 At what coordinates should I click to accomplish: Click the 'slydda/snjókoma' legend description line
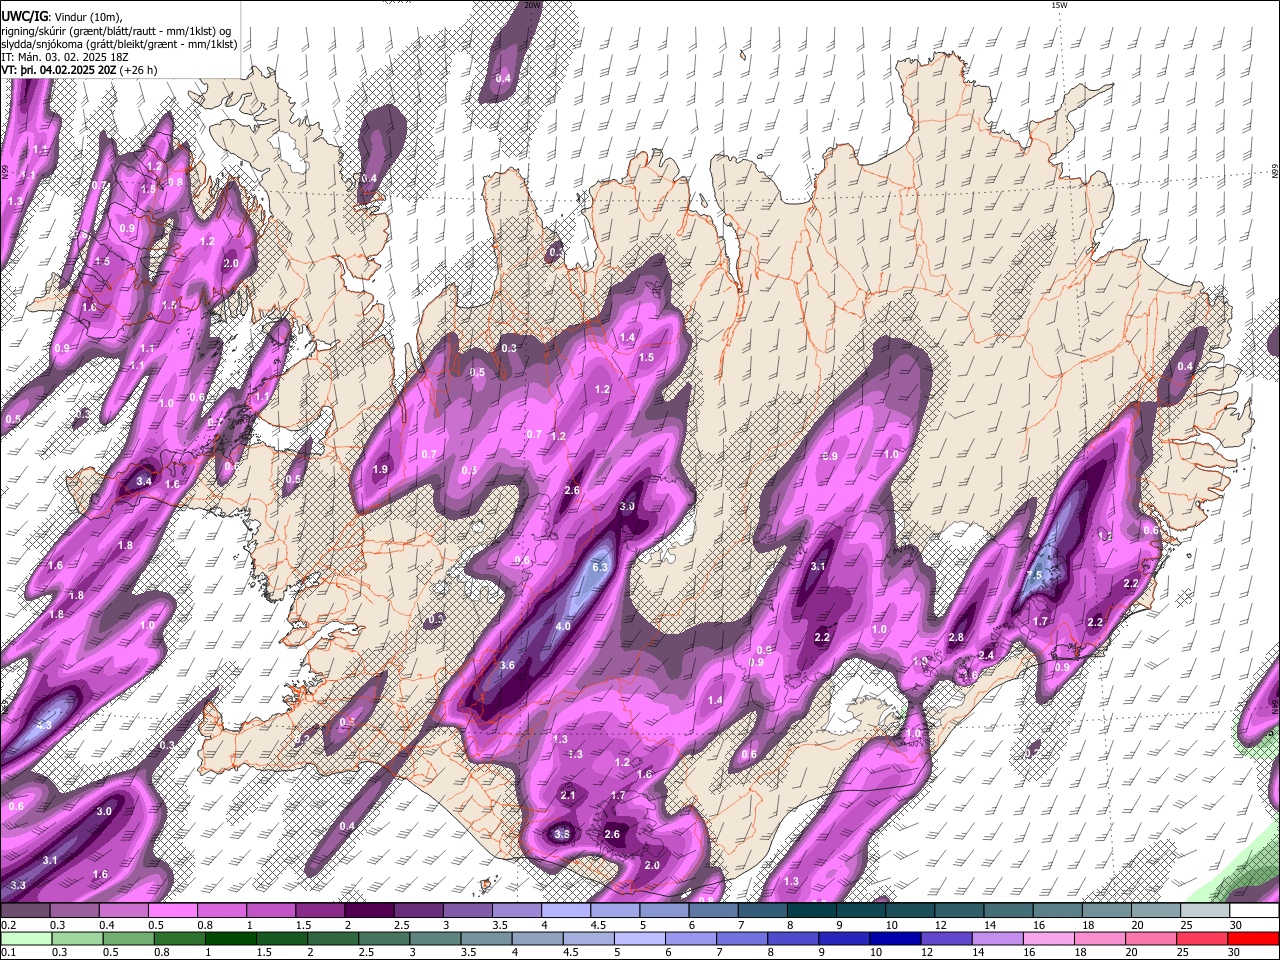(x=118, y=44)
